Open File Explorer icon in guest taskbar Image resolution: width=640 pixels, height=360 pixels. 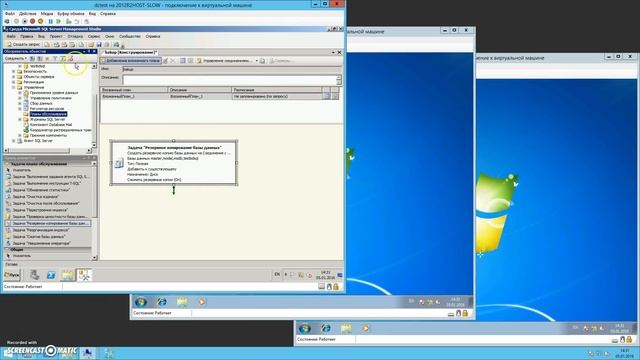pyautogui.click(x=68, y=275)
